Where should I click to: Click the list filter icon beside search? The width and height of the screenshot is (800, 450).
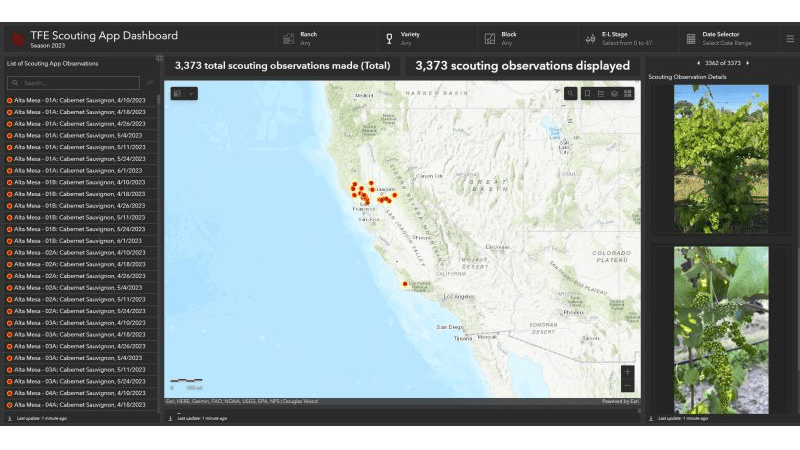point(150,82)
